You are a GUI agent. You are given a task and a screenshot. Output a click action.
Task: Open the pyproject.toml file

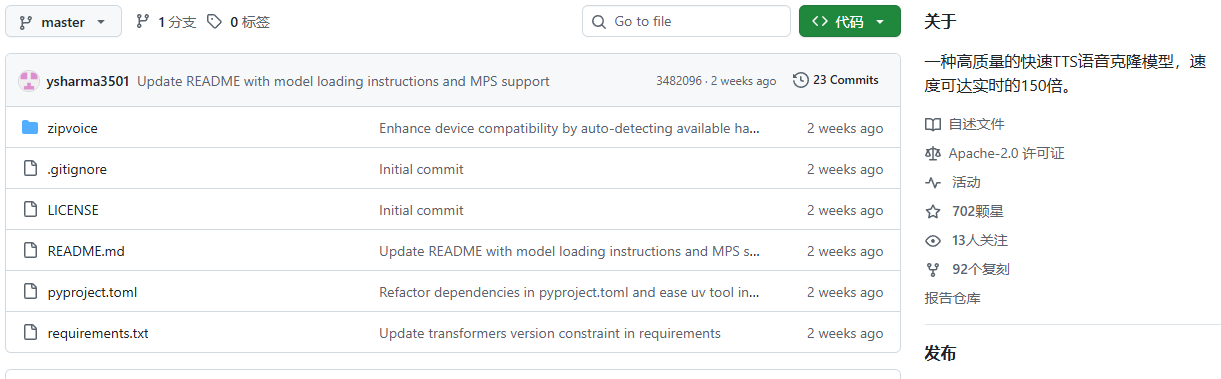point(92,292)
